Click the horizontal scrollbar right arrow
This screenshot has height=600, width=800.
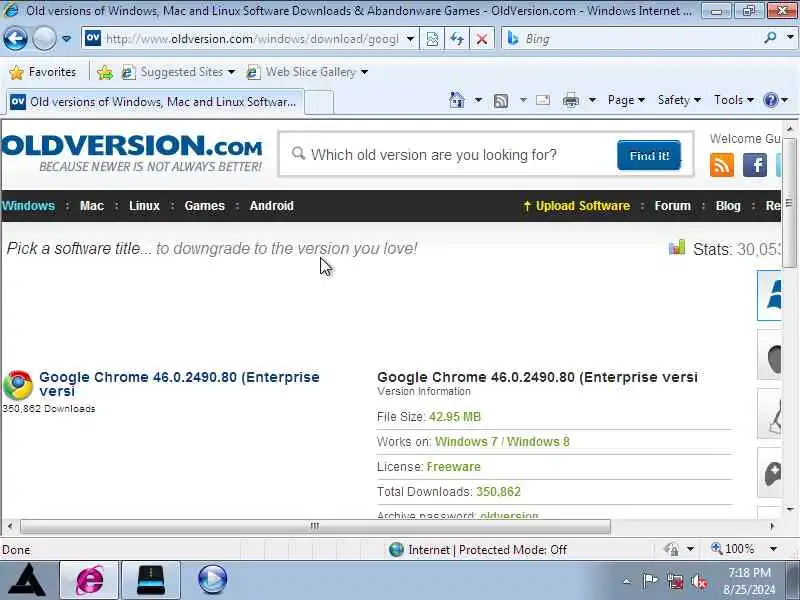[772, 526]
